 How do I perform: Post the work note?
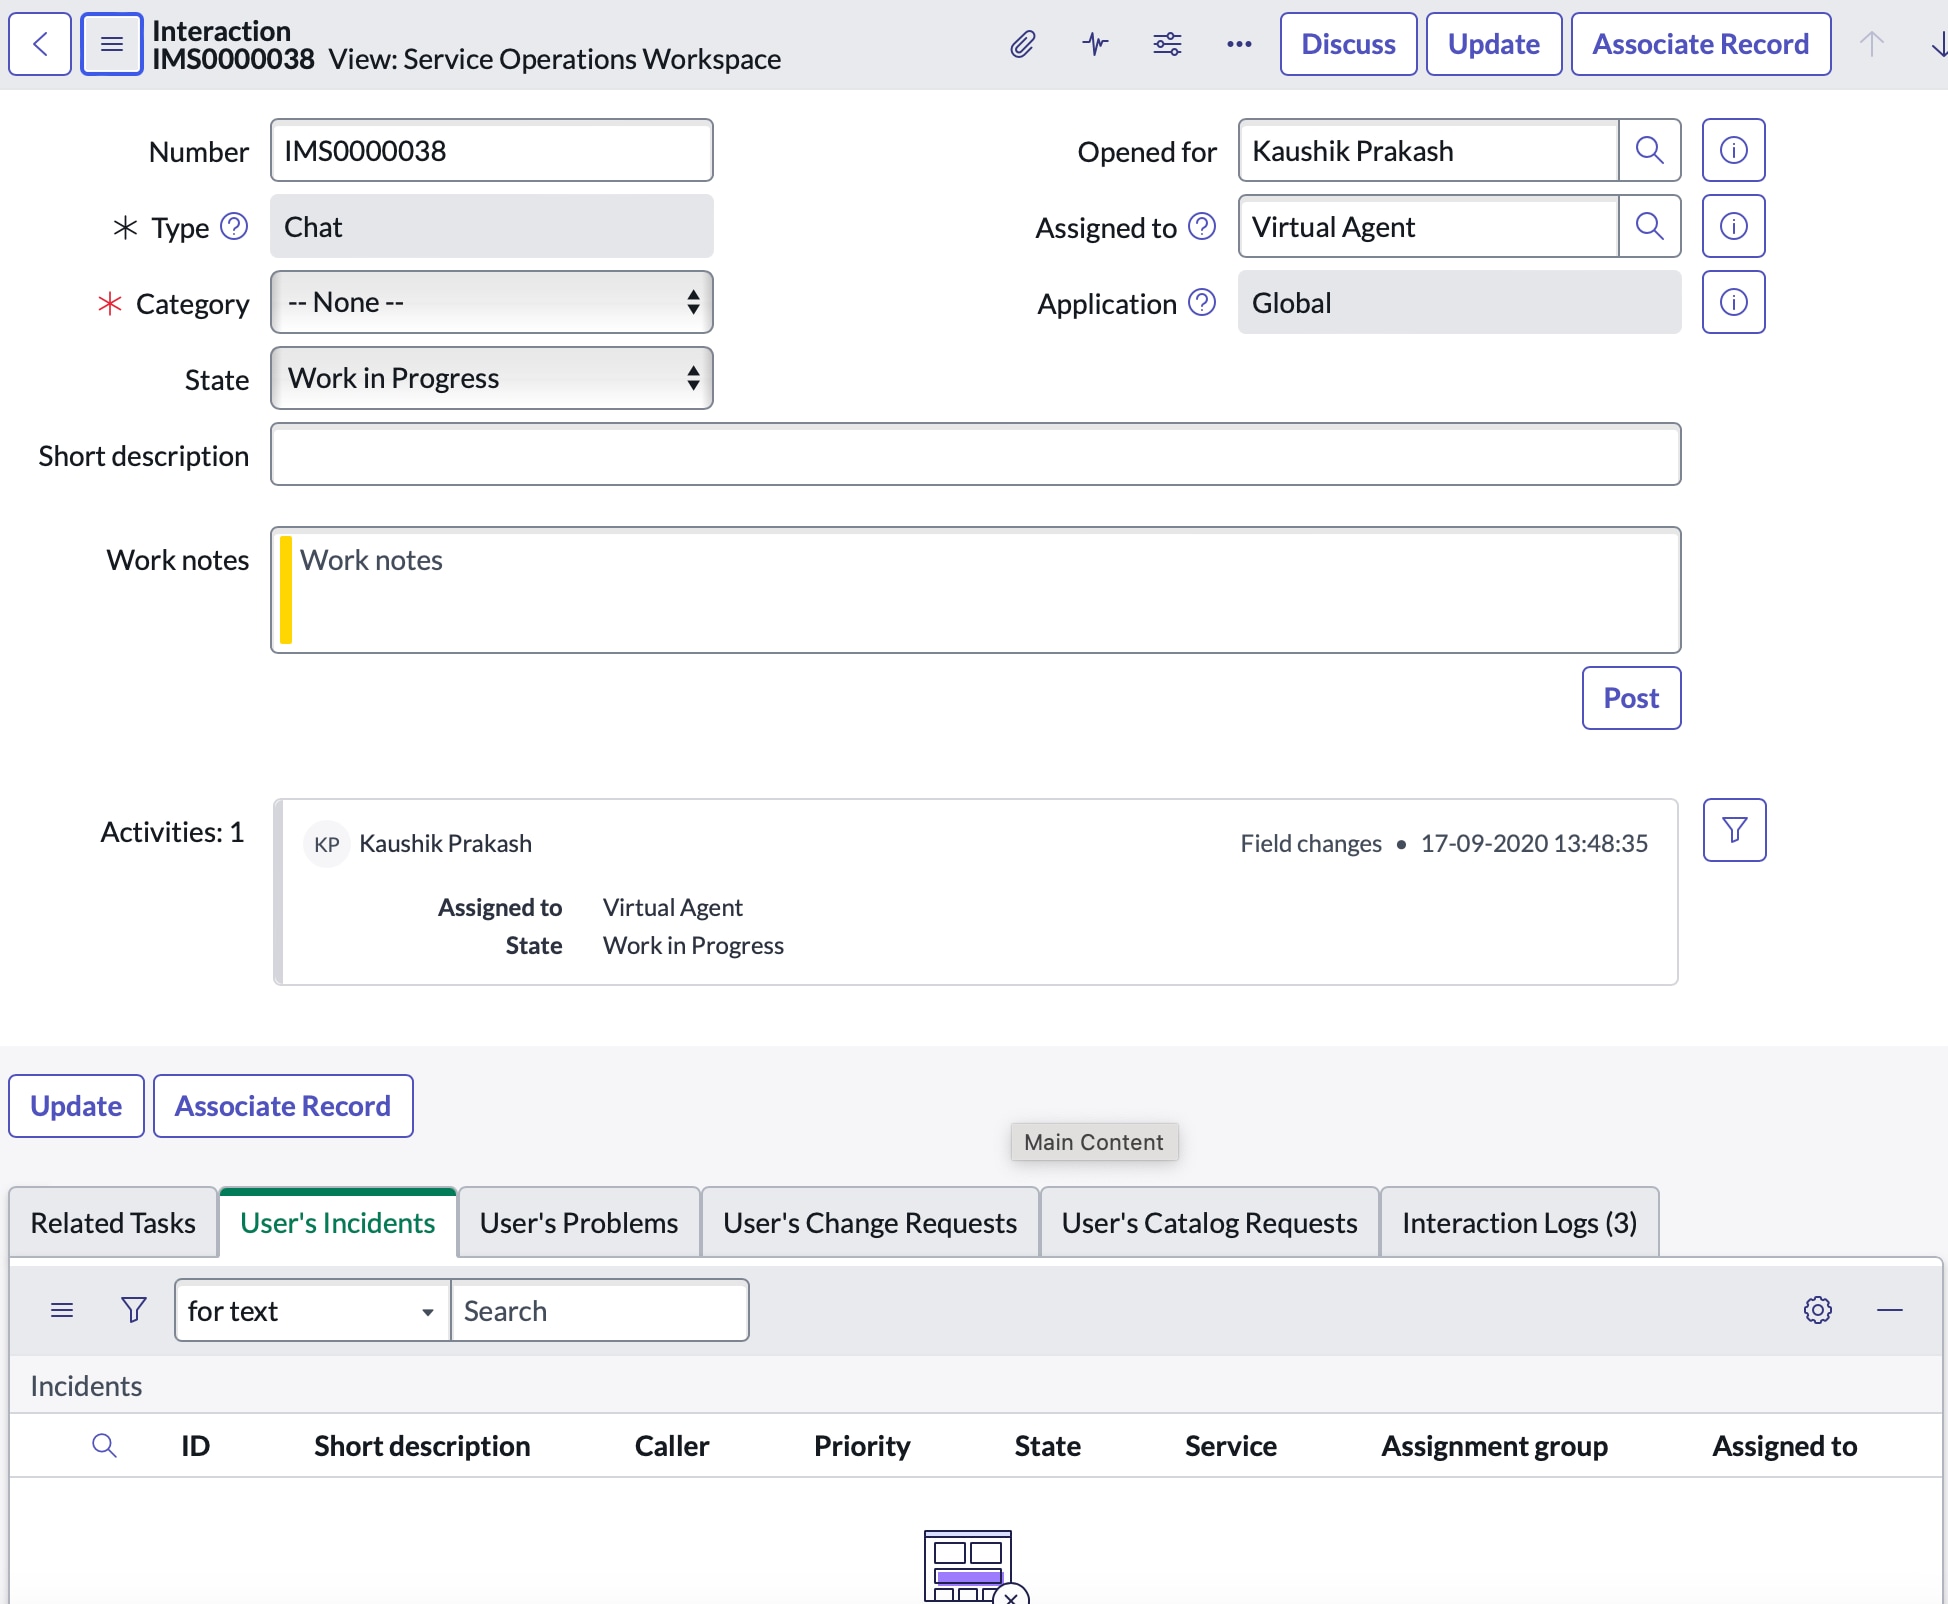click(x=1632, y=698)
